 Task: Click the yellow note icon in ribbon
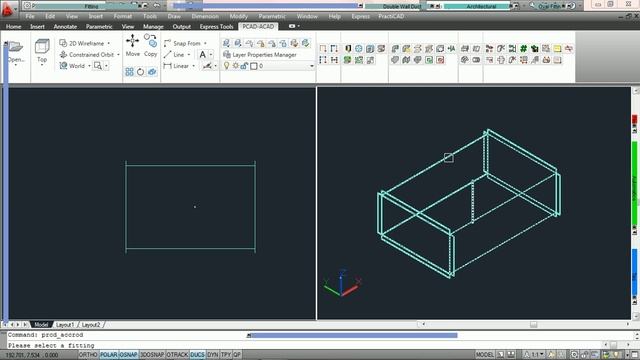(x=557, y=49)
